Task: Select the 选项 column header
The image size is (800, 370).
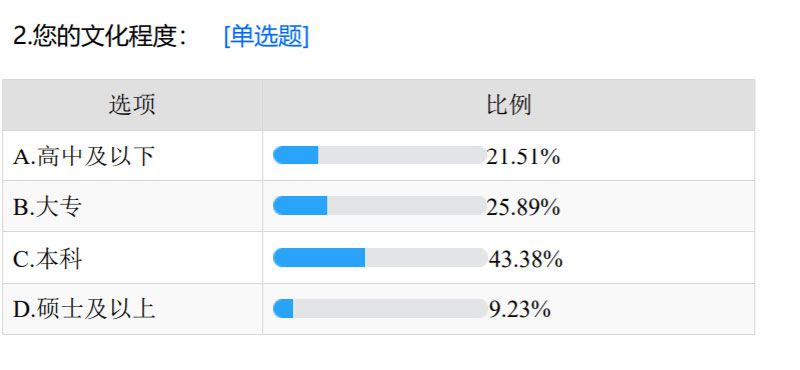Action: (132, 105)
